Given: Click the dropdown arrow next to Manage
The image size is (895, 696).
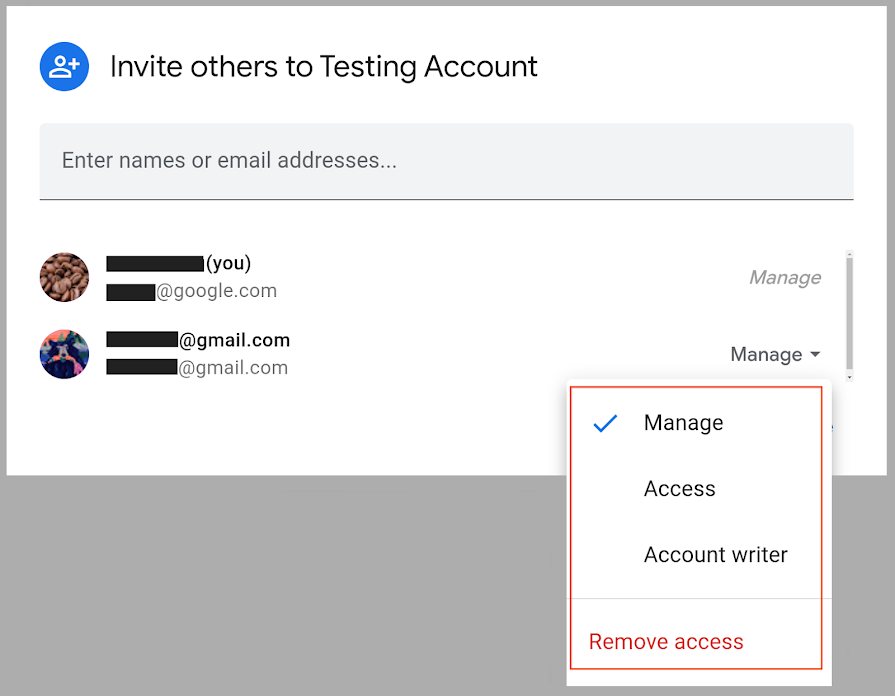Looking at the screenshot, I should tap(815, 355).
